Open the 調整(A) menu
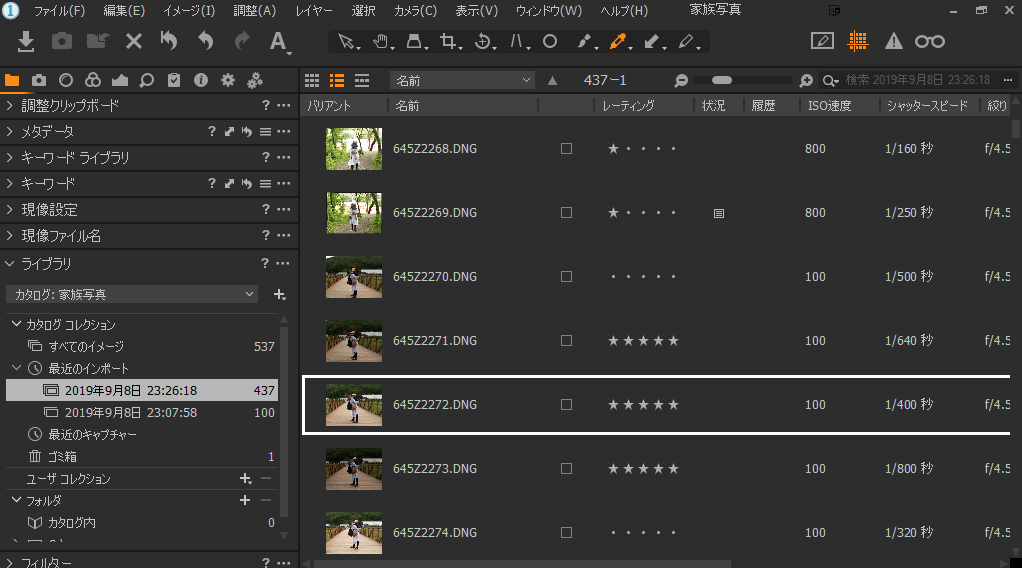Screen dimensions: 1022x568 pos(254,11)
